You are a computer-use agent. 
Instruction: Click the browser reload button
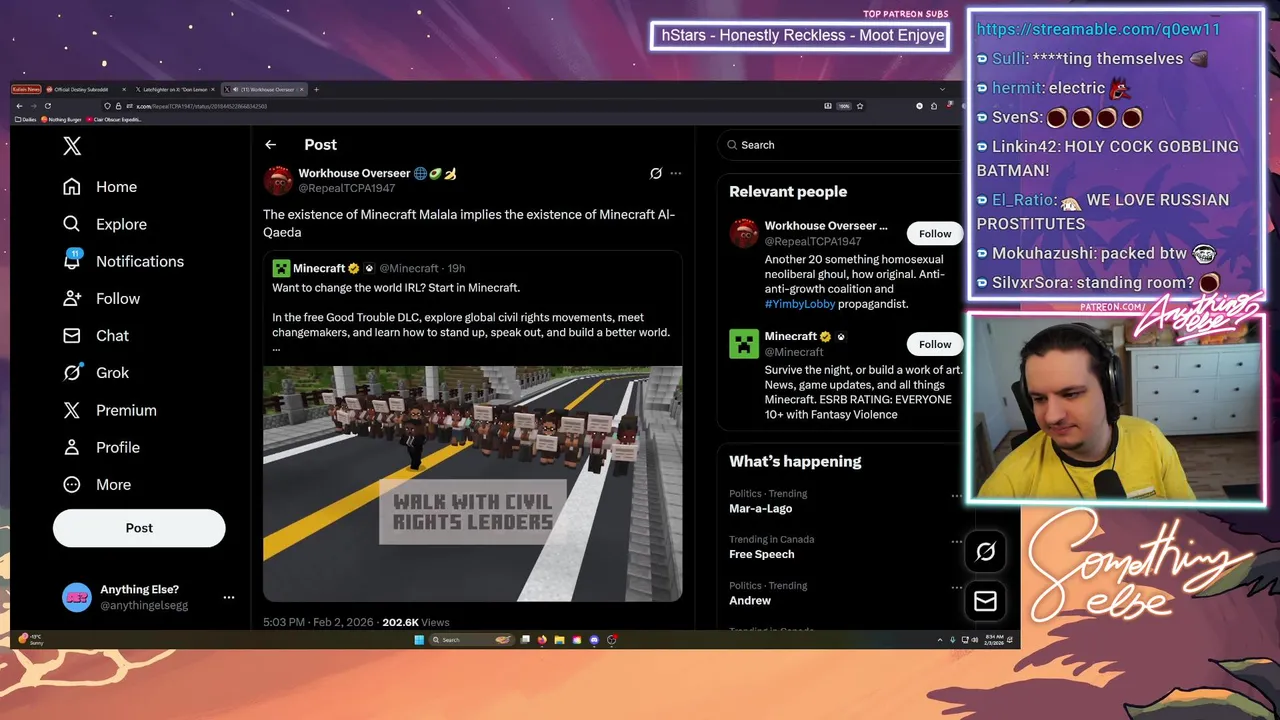[48, 106]
